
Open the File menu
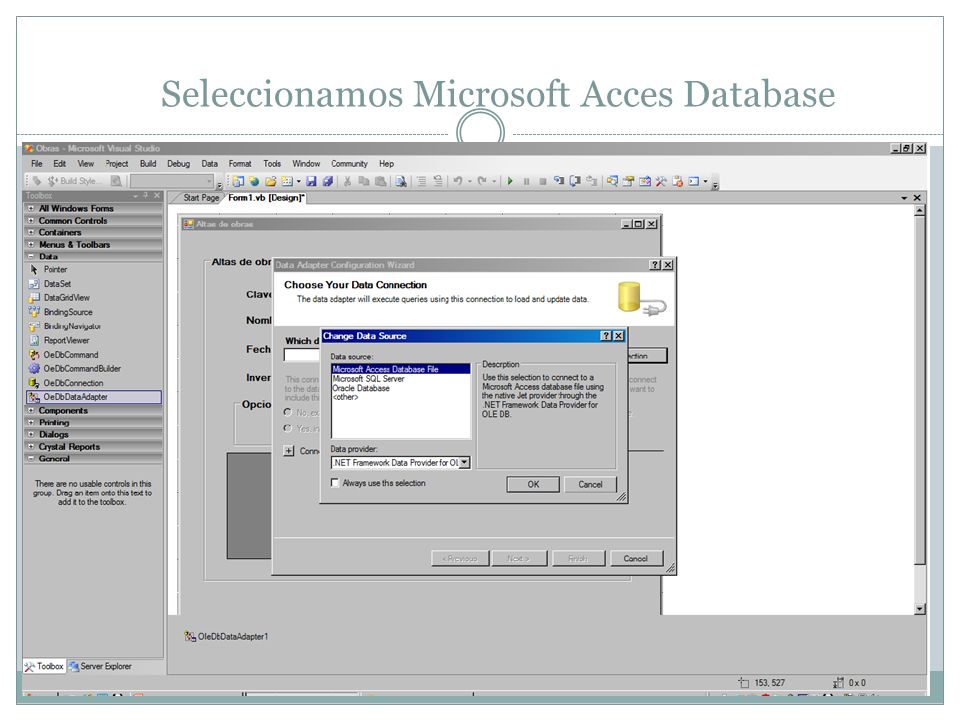point(37,164)
